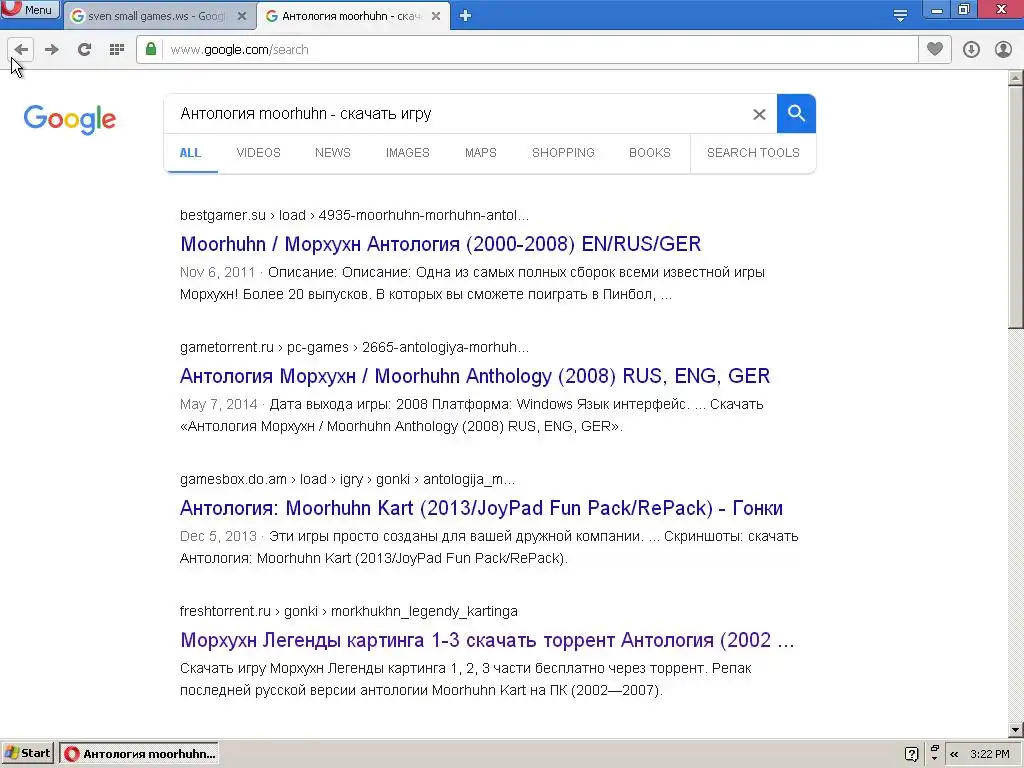Click the Google logo
This screenshot has height=768, width=1024.
70,120
